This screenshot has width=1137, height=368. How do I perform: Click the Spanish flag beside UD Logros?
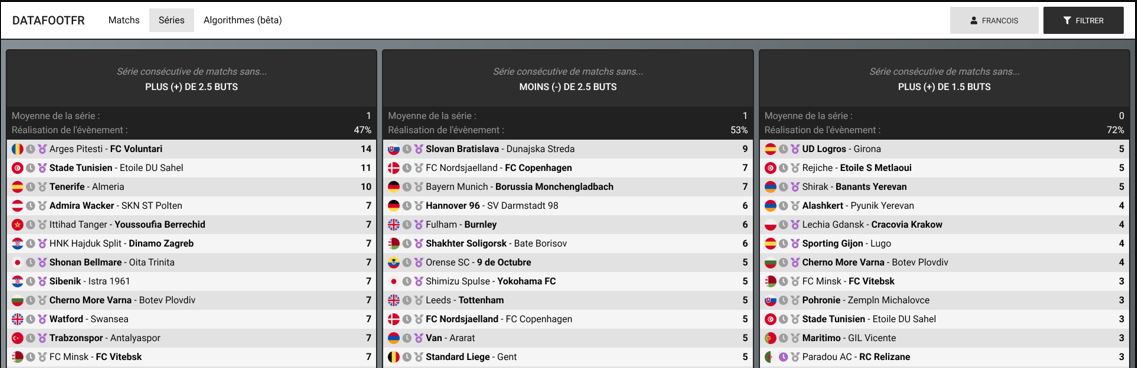[771, 149]
